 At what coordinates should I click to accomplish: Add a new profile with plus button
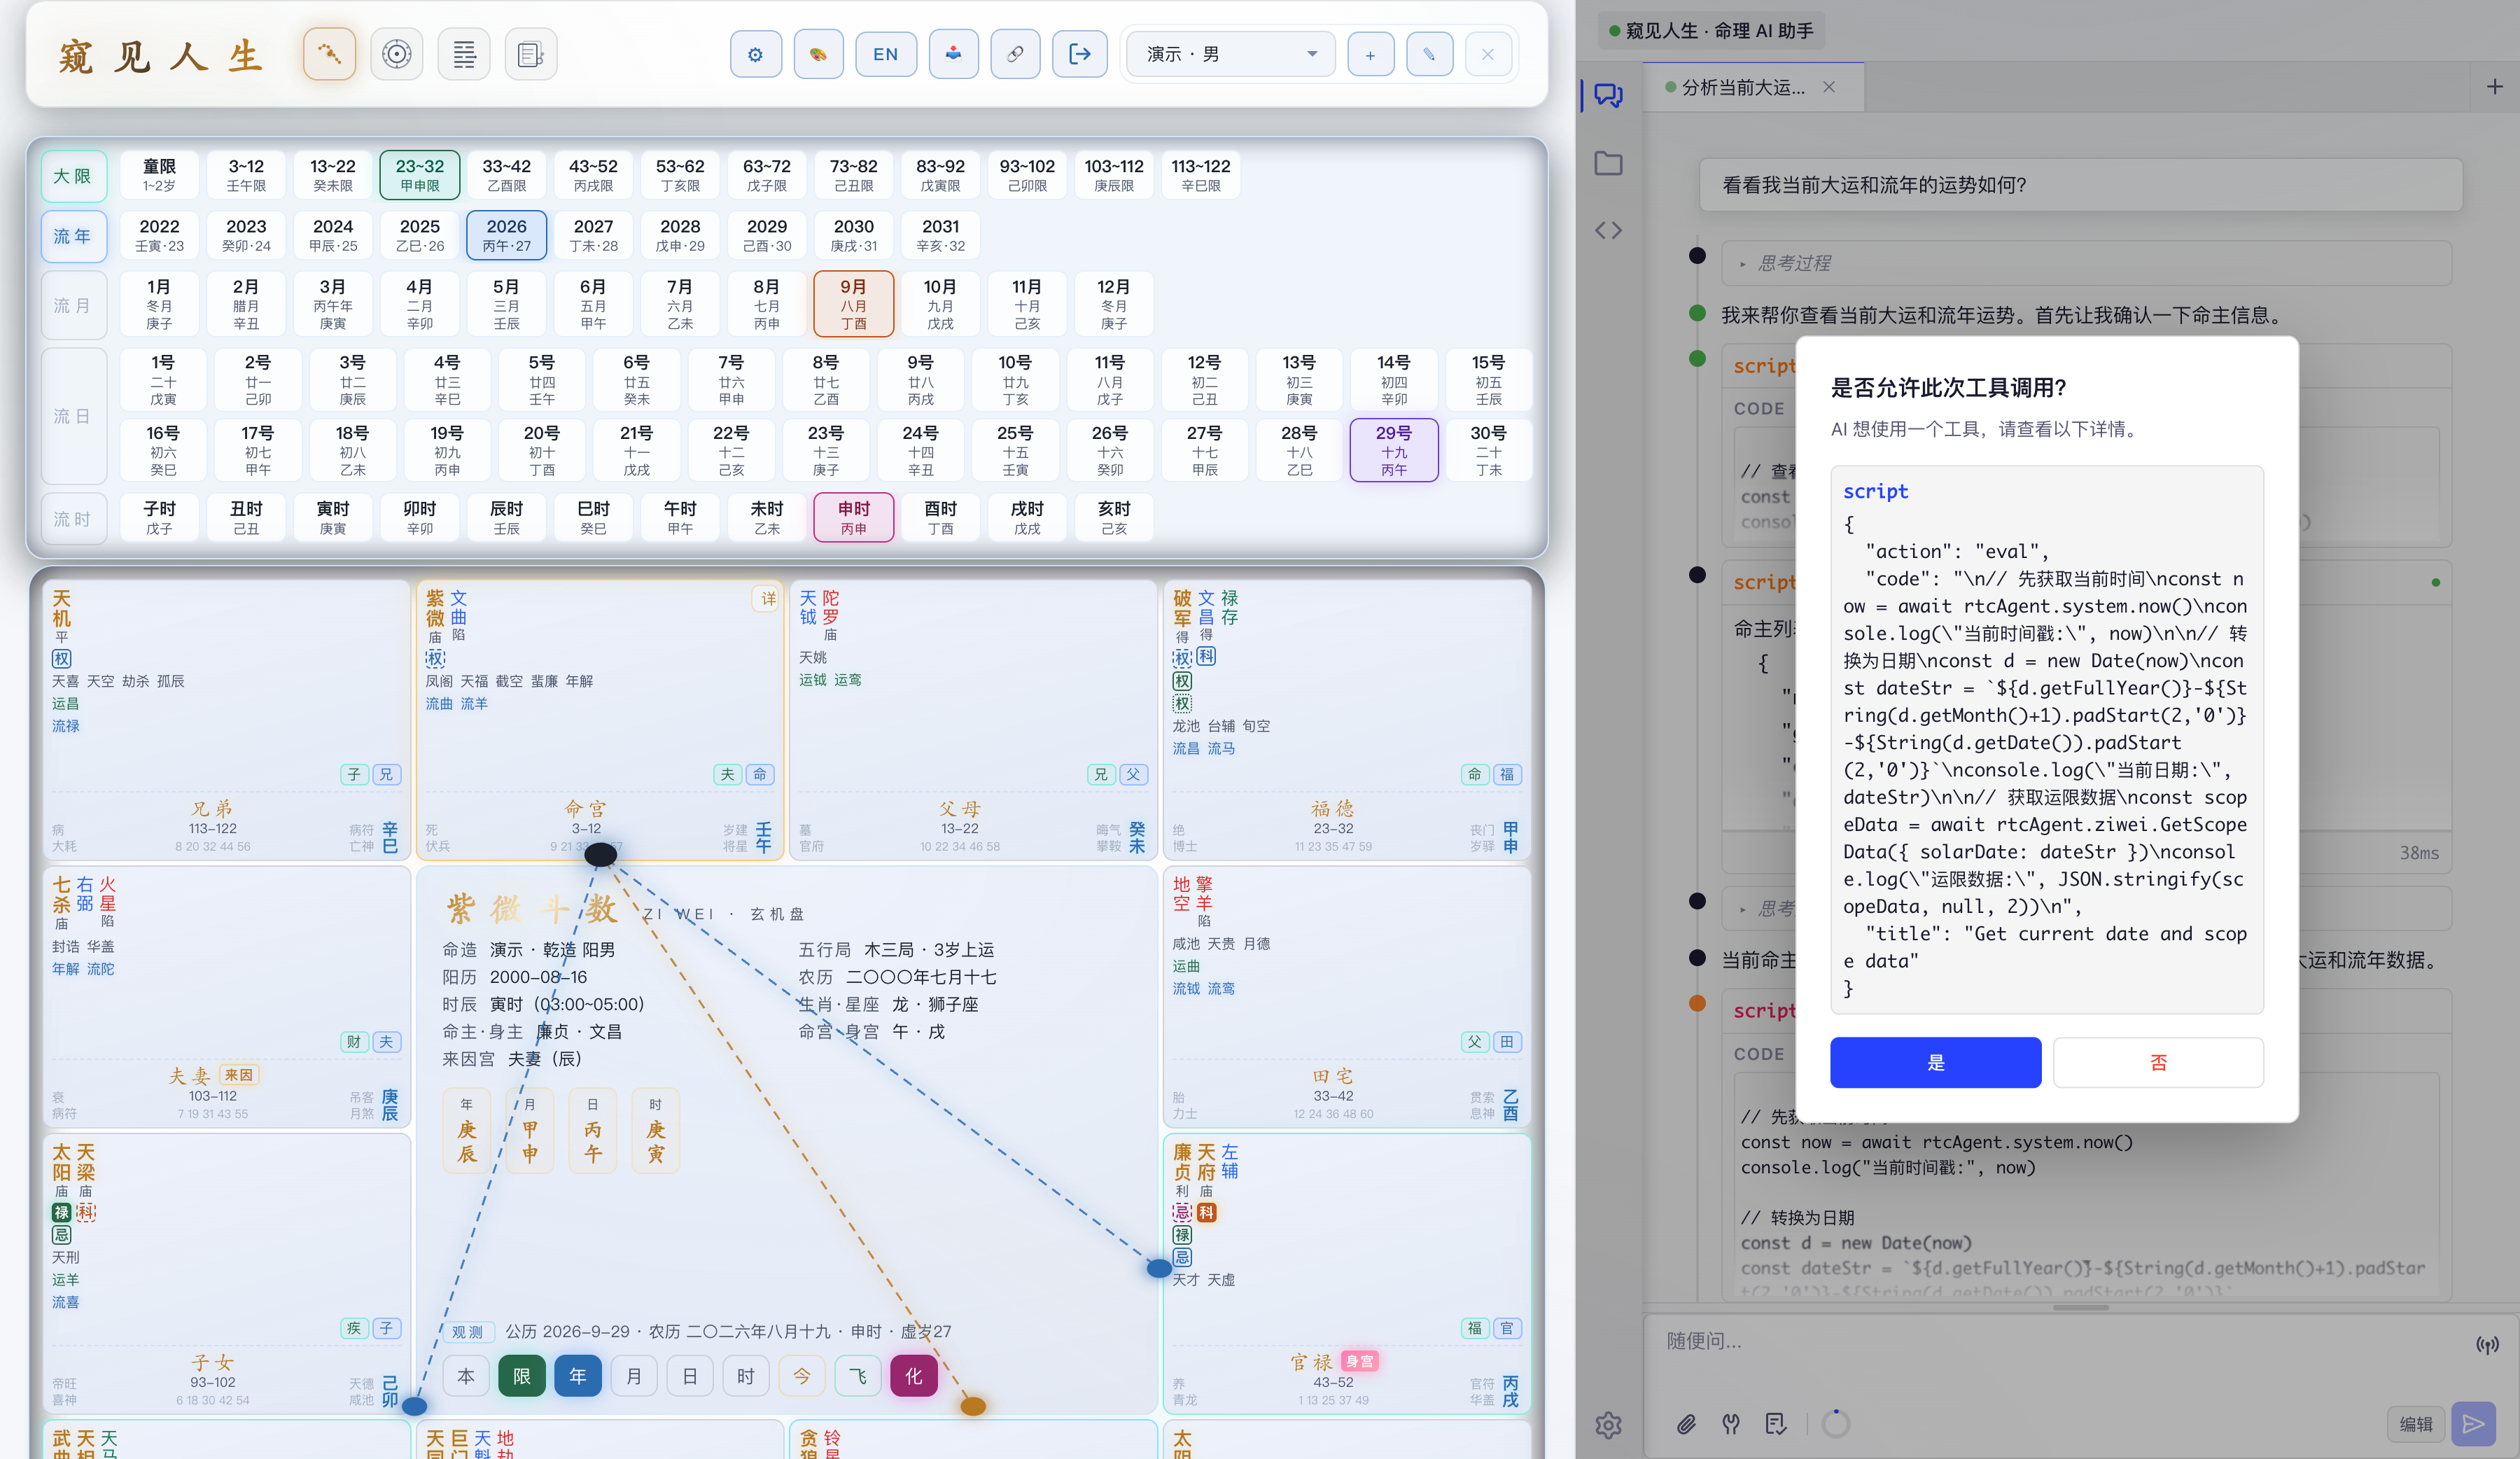[1370, 54]
